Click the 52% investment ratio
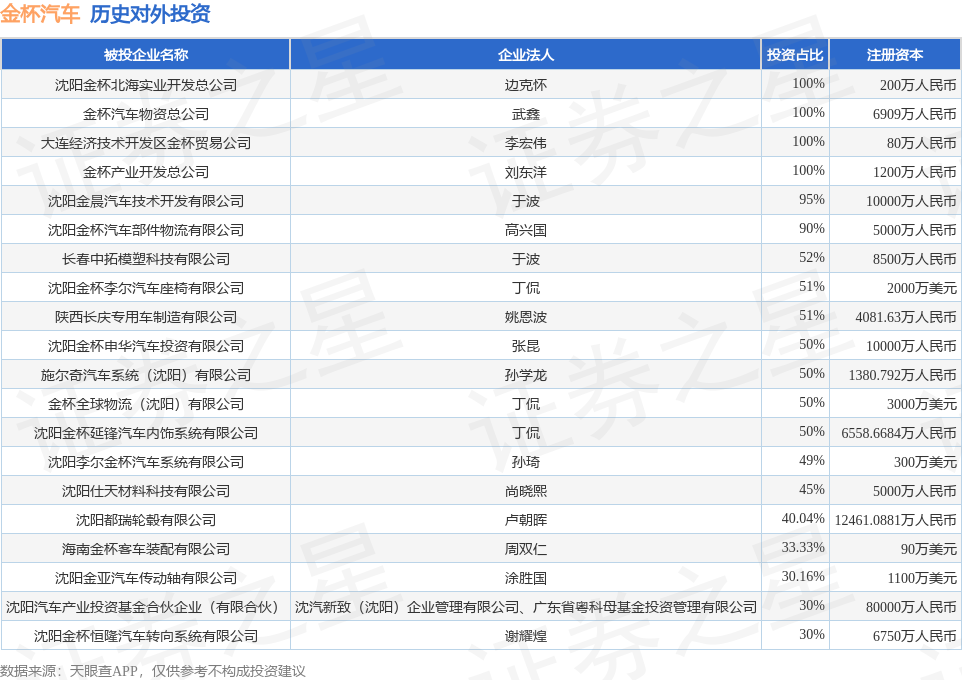 click(x=812, y=257)
